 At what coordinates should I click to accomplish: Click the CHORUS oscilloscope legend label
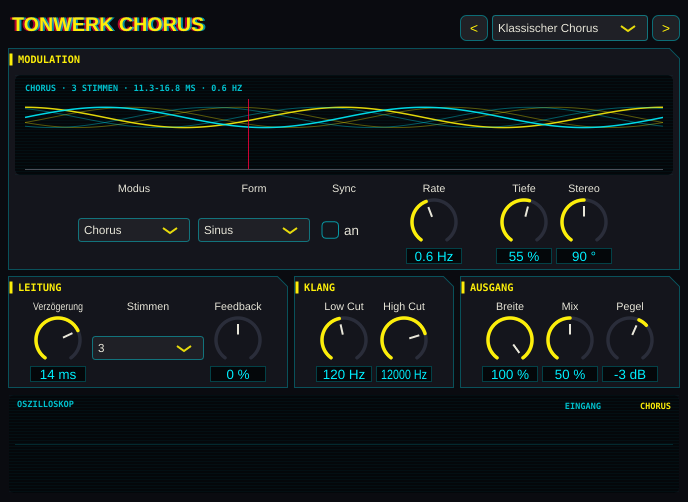(655, 406)
